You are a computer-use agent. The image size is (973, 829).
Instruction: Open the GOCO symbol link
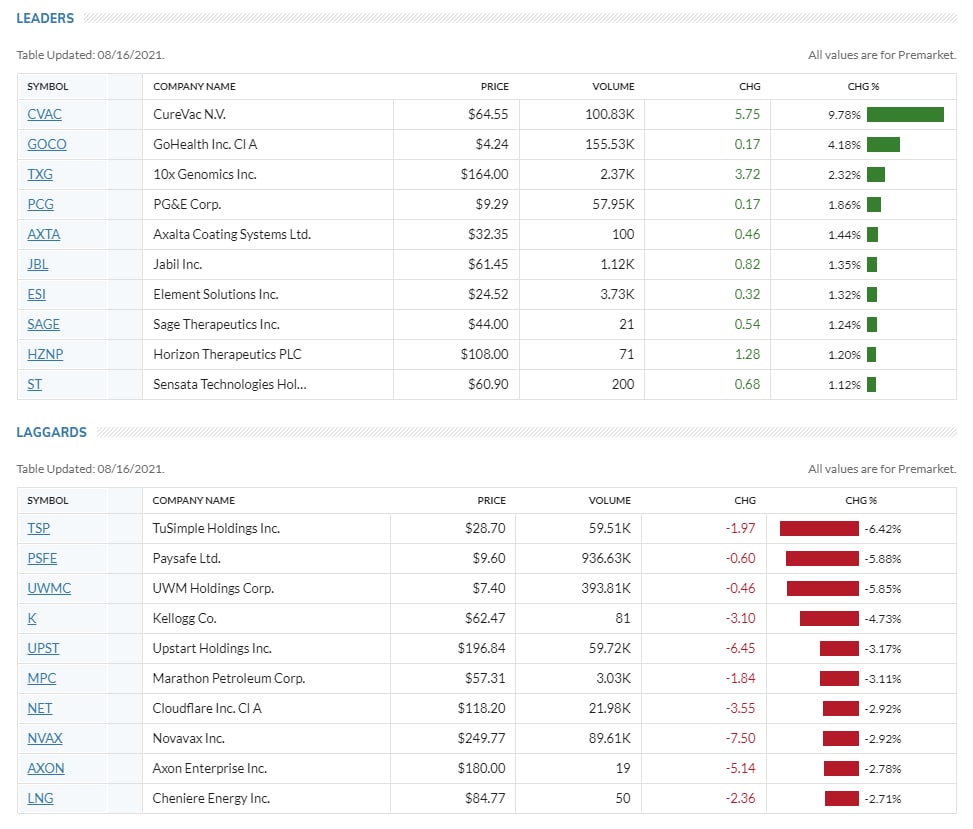(x=47, y=144)
